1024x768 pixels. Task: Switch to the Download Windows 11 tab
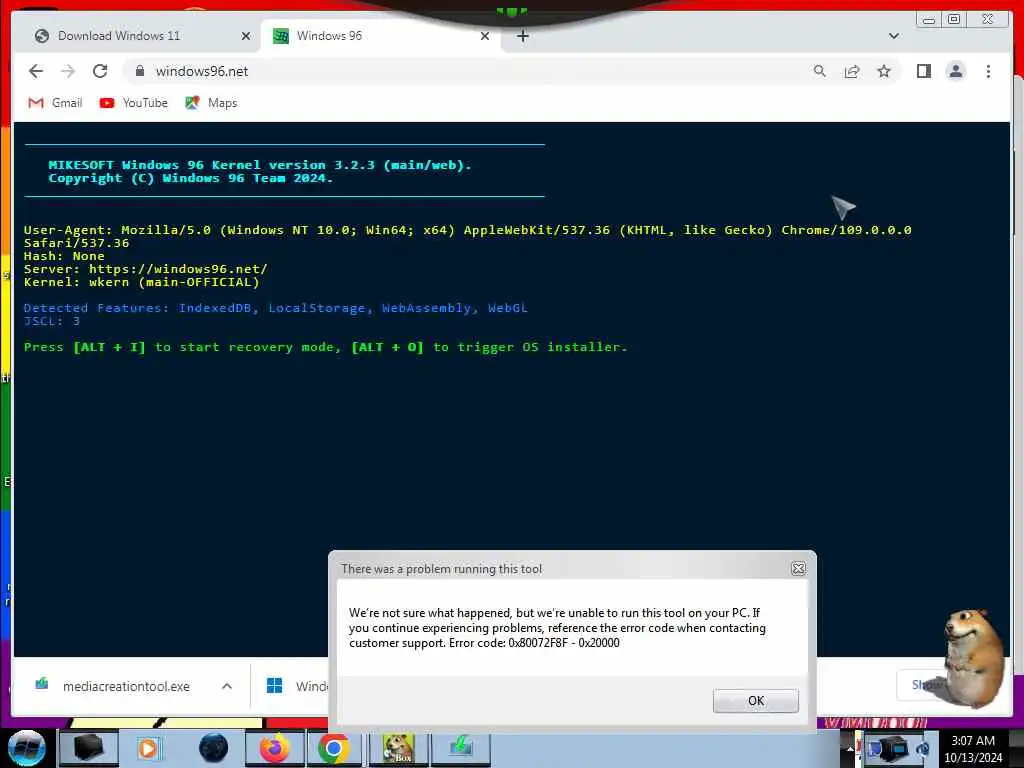pyautogui.click(x=140, y=36)
